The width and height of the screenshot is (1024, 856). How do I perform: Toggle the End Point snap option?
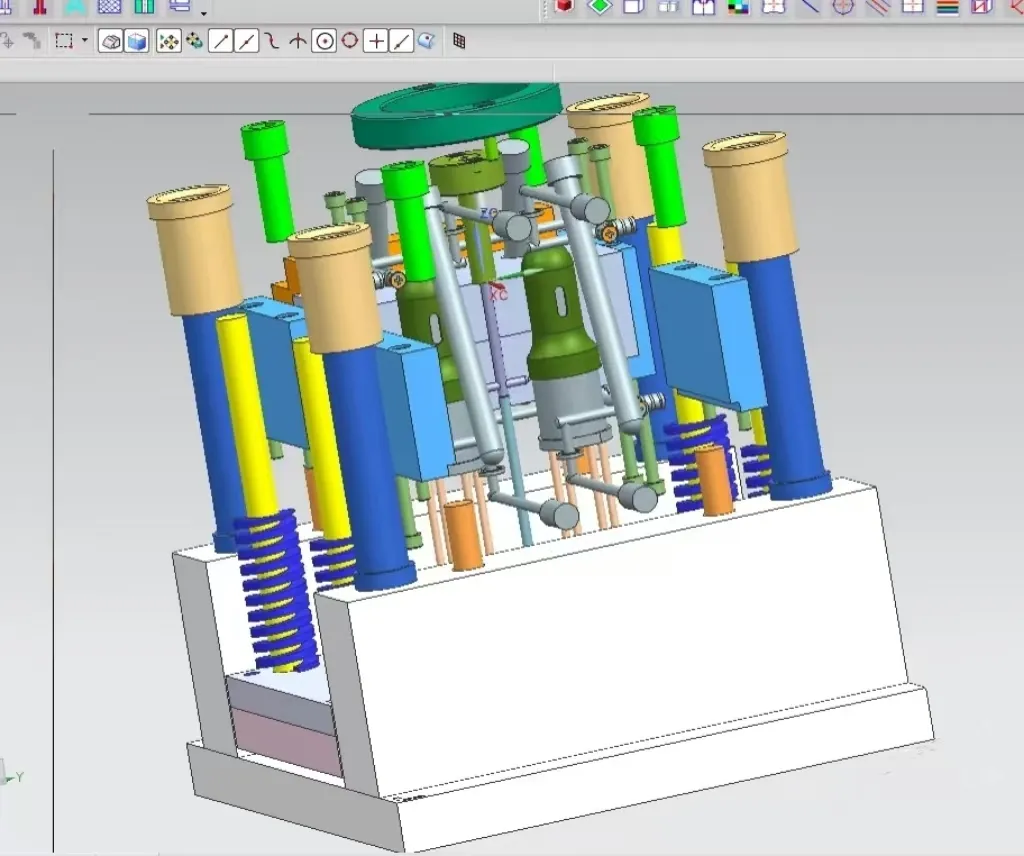(x=221, y=41)
